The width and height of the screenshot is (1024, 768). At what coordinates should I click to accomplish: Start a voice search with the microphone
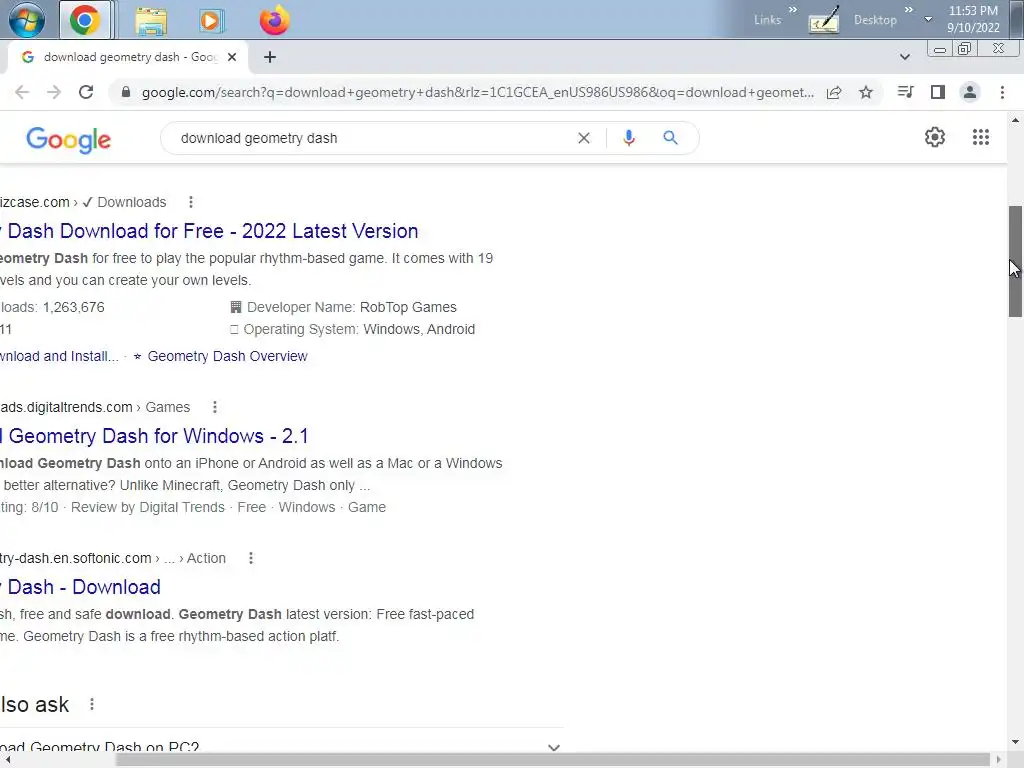coord(629,138)
